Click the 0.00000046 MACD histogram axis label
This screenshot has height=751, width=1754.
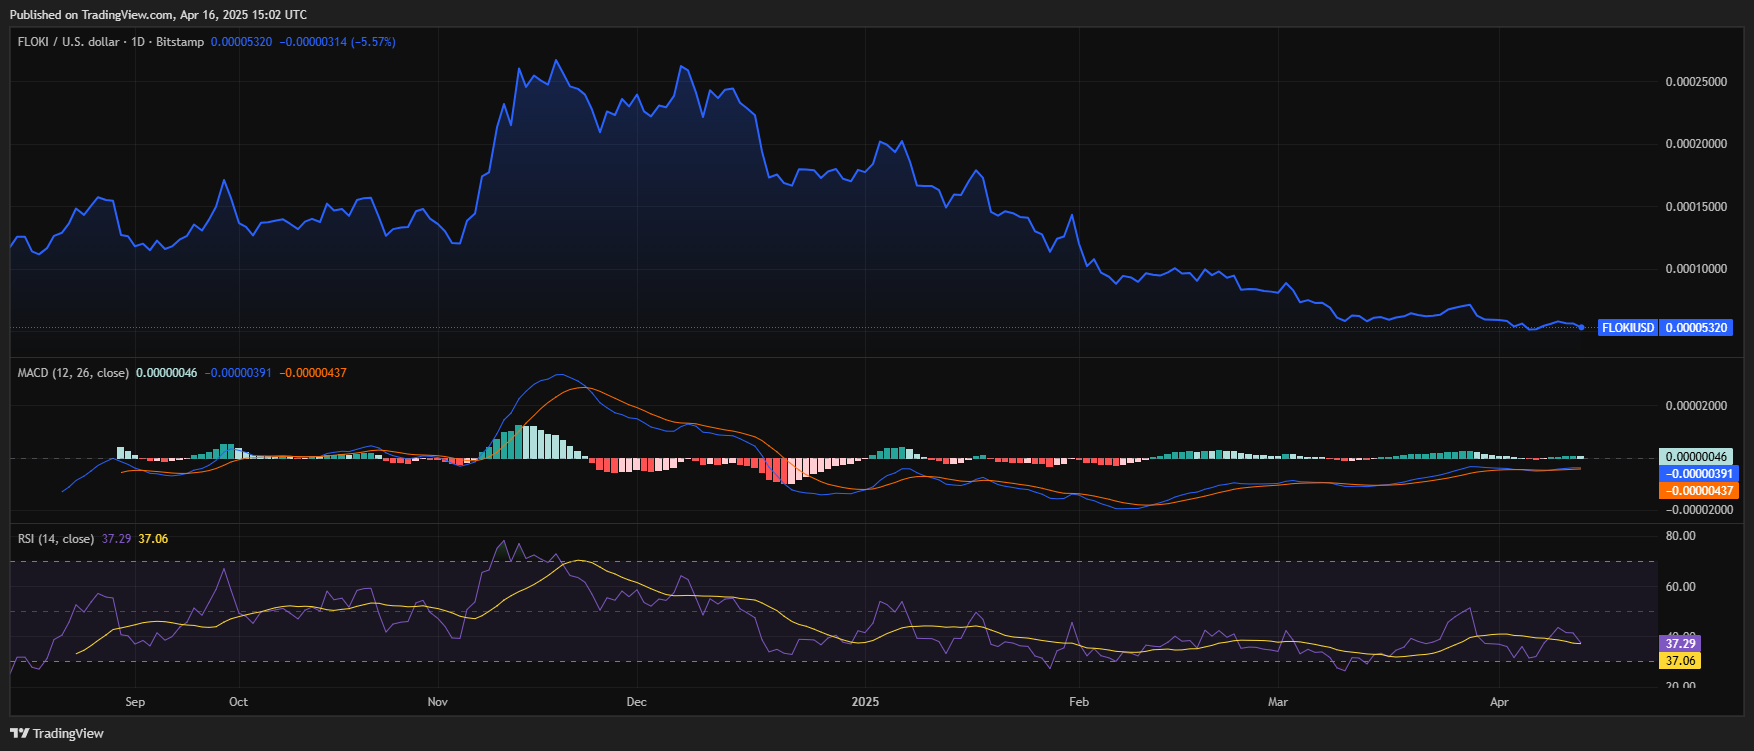point(1696,457)
